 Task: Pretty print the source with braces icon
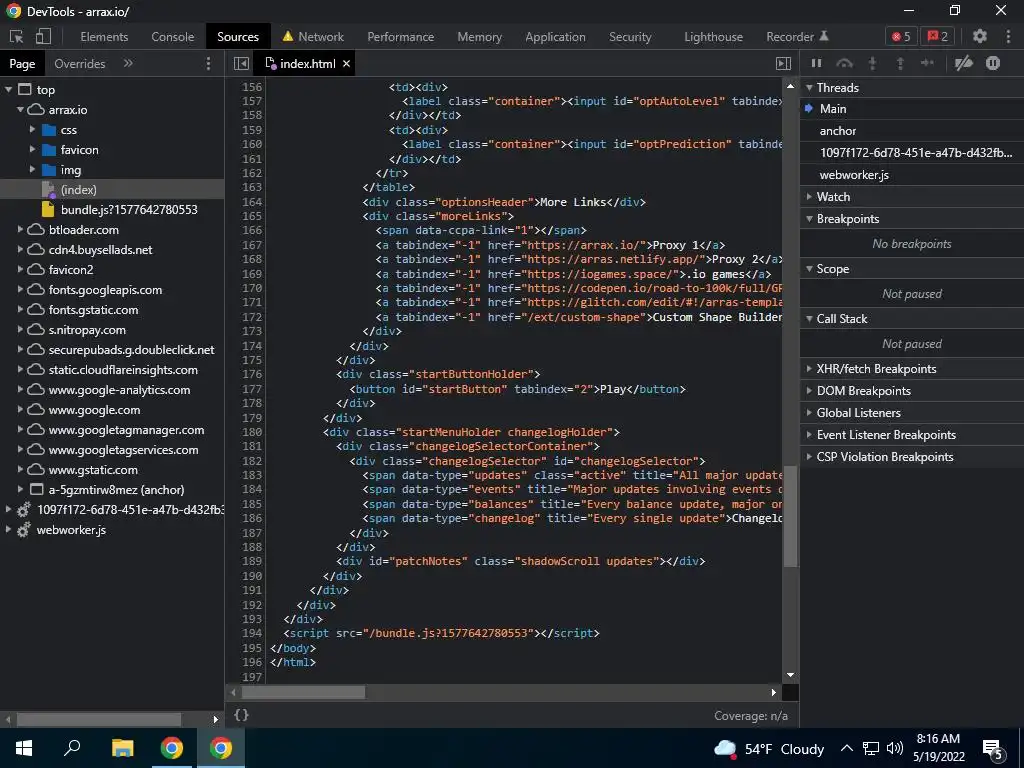tap(241, 714)
